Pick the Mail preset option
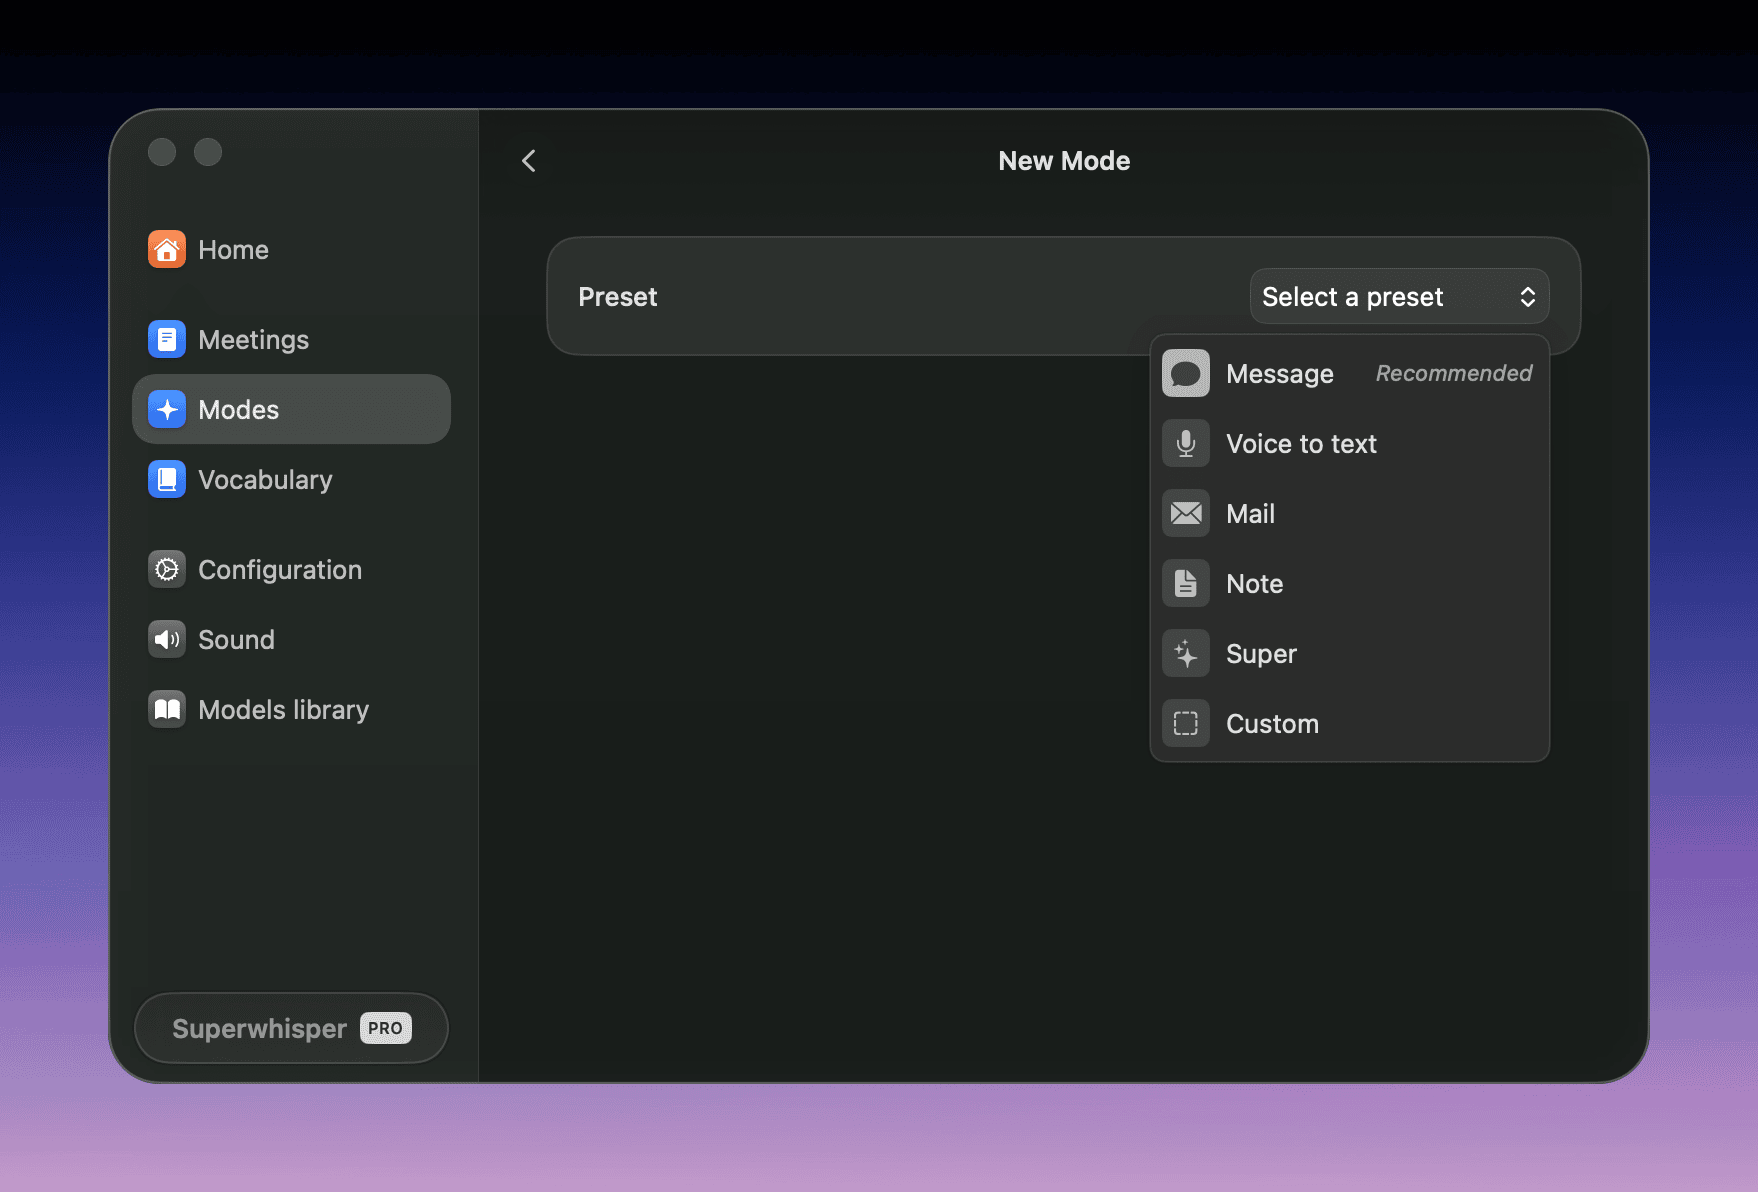 click(1349, 513)
